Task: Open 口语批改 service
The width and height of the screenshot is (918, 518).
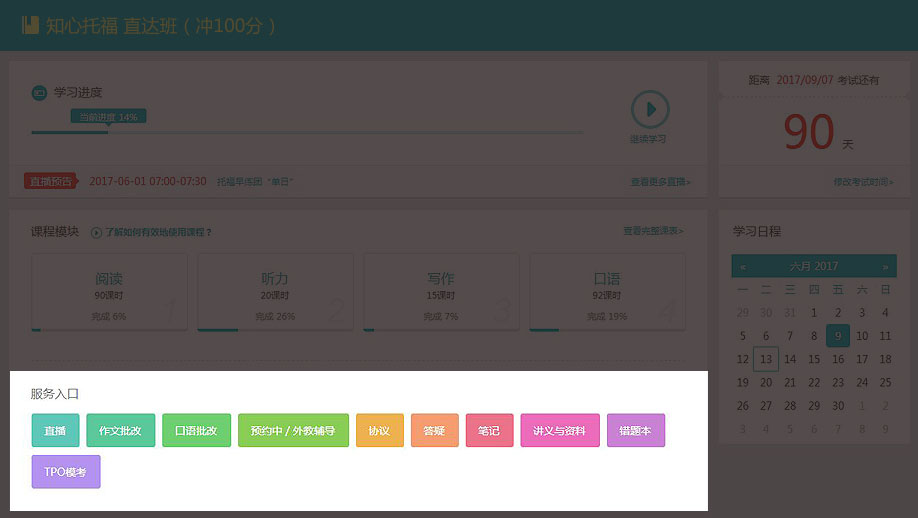Action: [196, 430]
